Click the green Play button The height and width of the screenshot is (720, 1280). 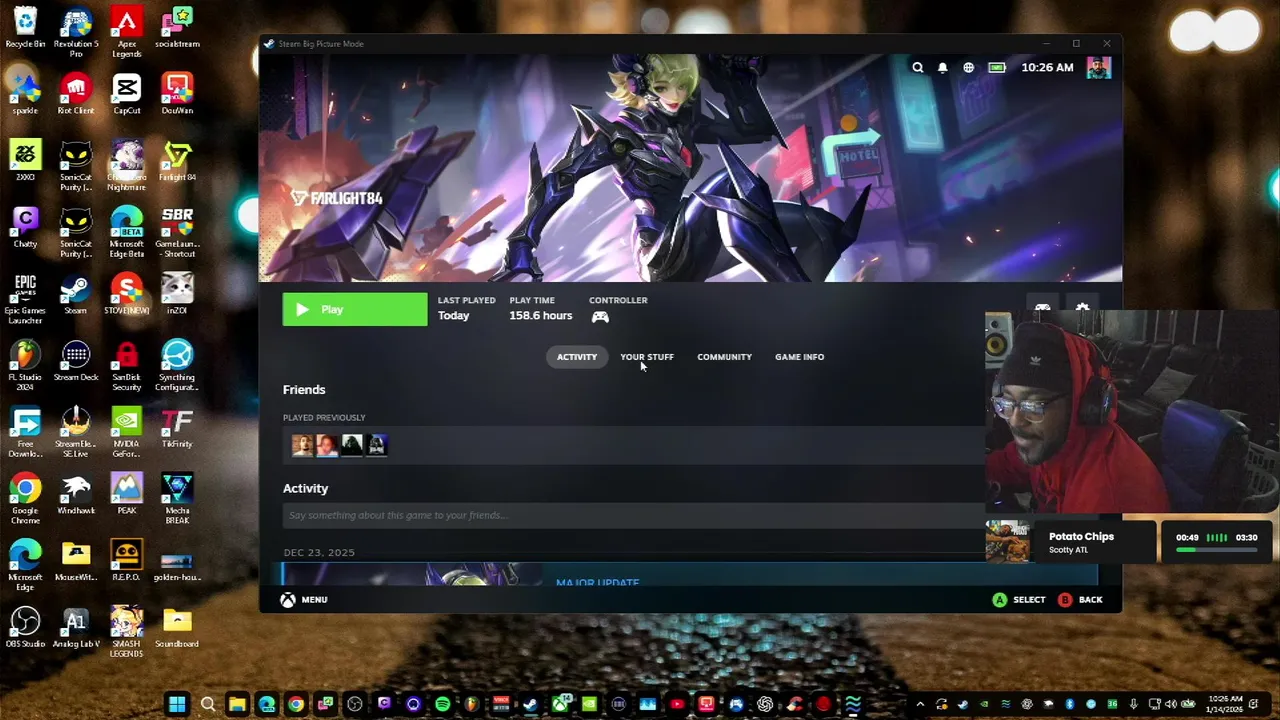[x=355, y=310]
